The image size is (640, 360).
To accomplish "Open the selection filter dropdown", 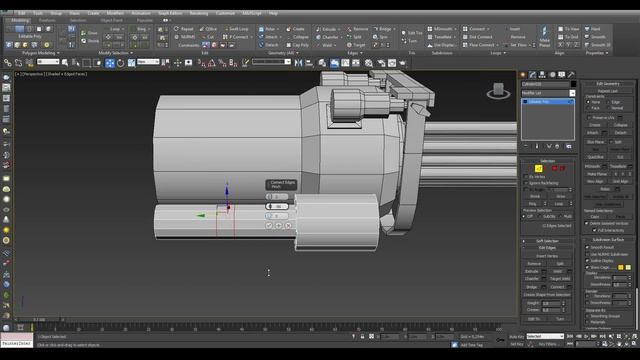I will 48,62.
